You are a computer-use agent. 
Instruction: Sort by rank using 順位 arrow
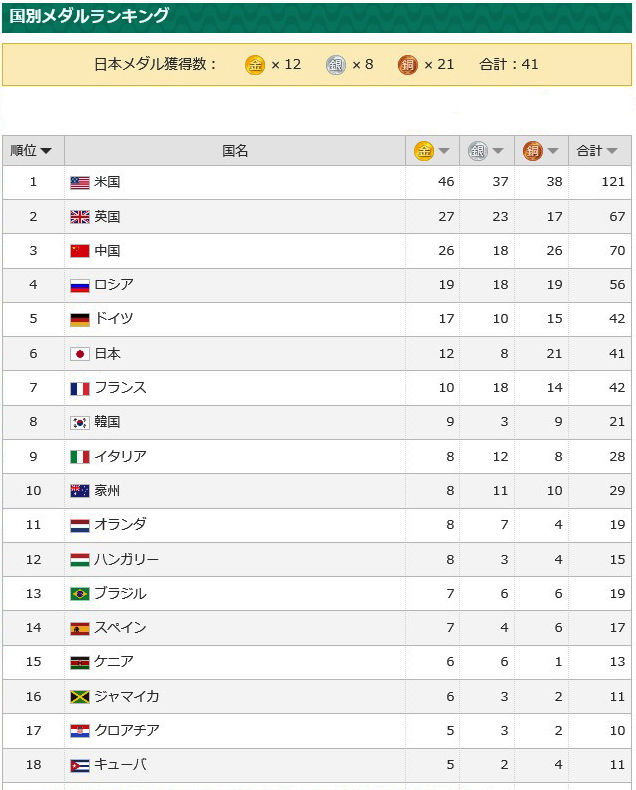(46, 151)
